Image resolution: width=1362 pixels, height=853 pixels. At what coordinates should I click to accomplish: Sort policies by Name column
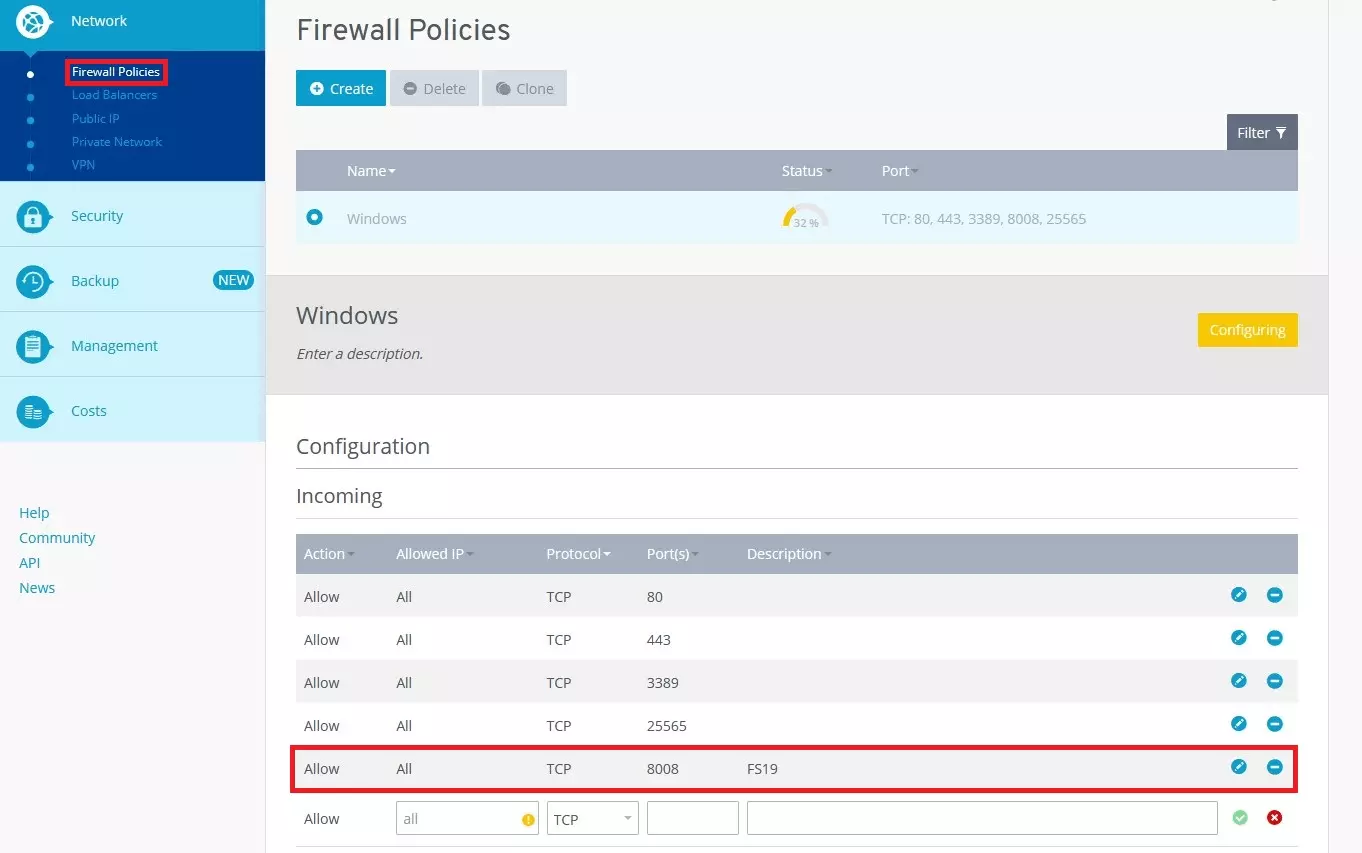tap(371, 171)
